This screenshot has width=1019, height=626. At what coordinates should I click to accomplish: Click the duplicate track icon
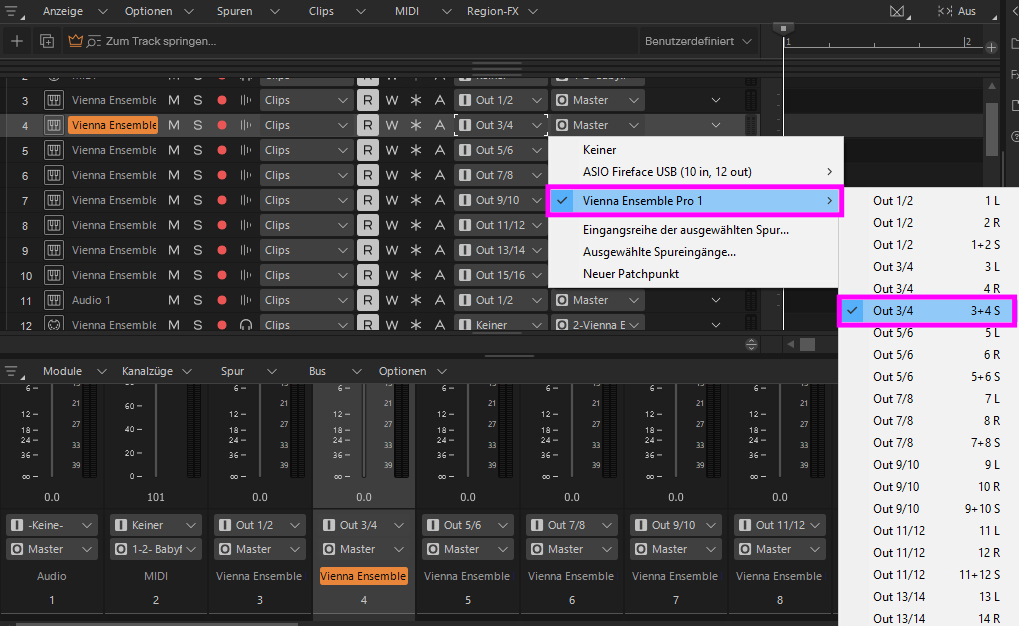point(47,41)
